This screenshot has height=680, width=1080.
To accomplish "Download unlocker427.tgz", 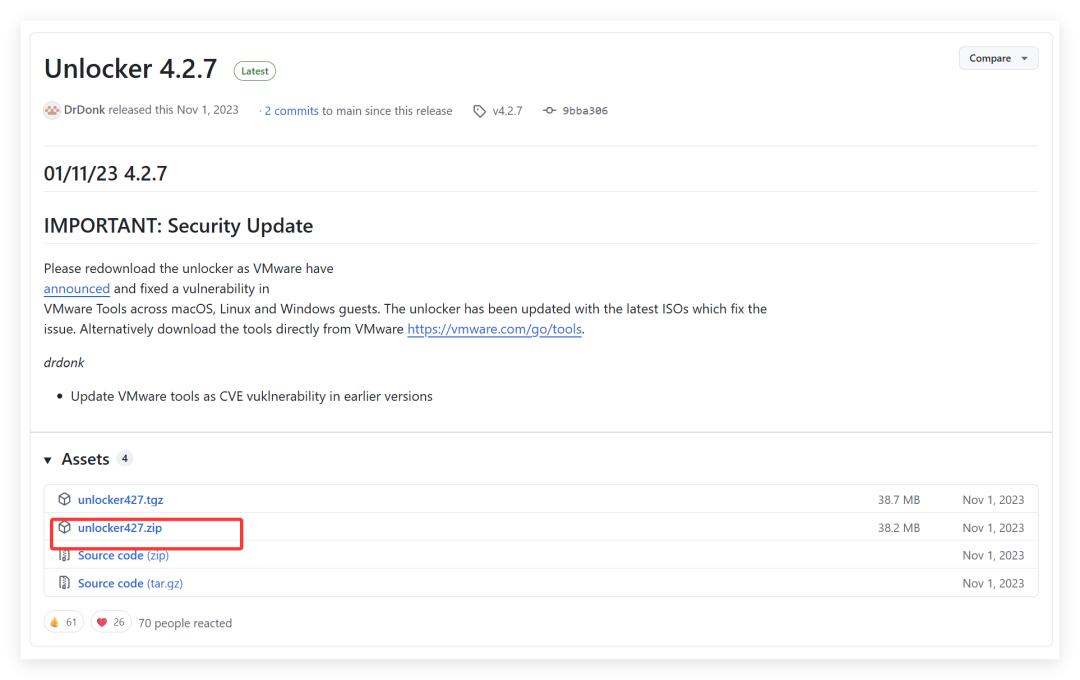I will click(121, 500).
